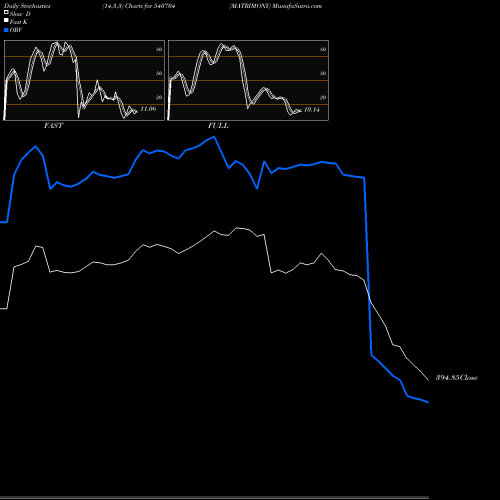This screenshot has height=500, width=500.
Task: Click the 50 level label in FAST chart
Action: pos(159,73)
